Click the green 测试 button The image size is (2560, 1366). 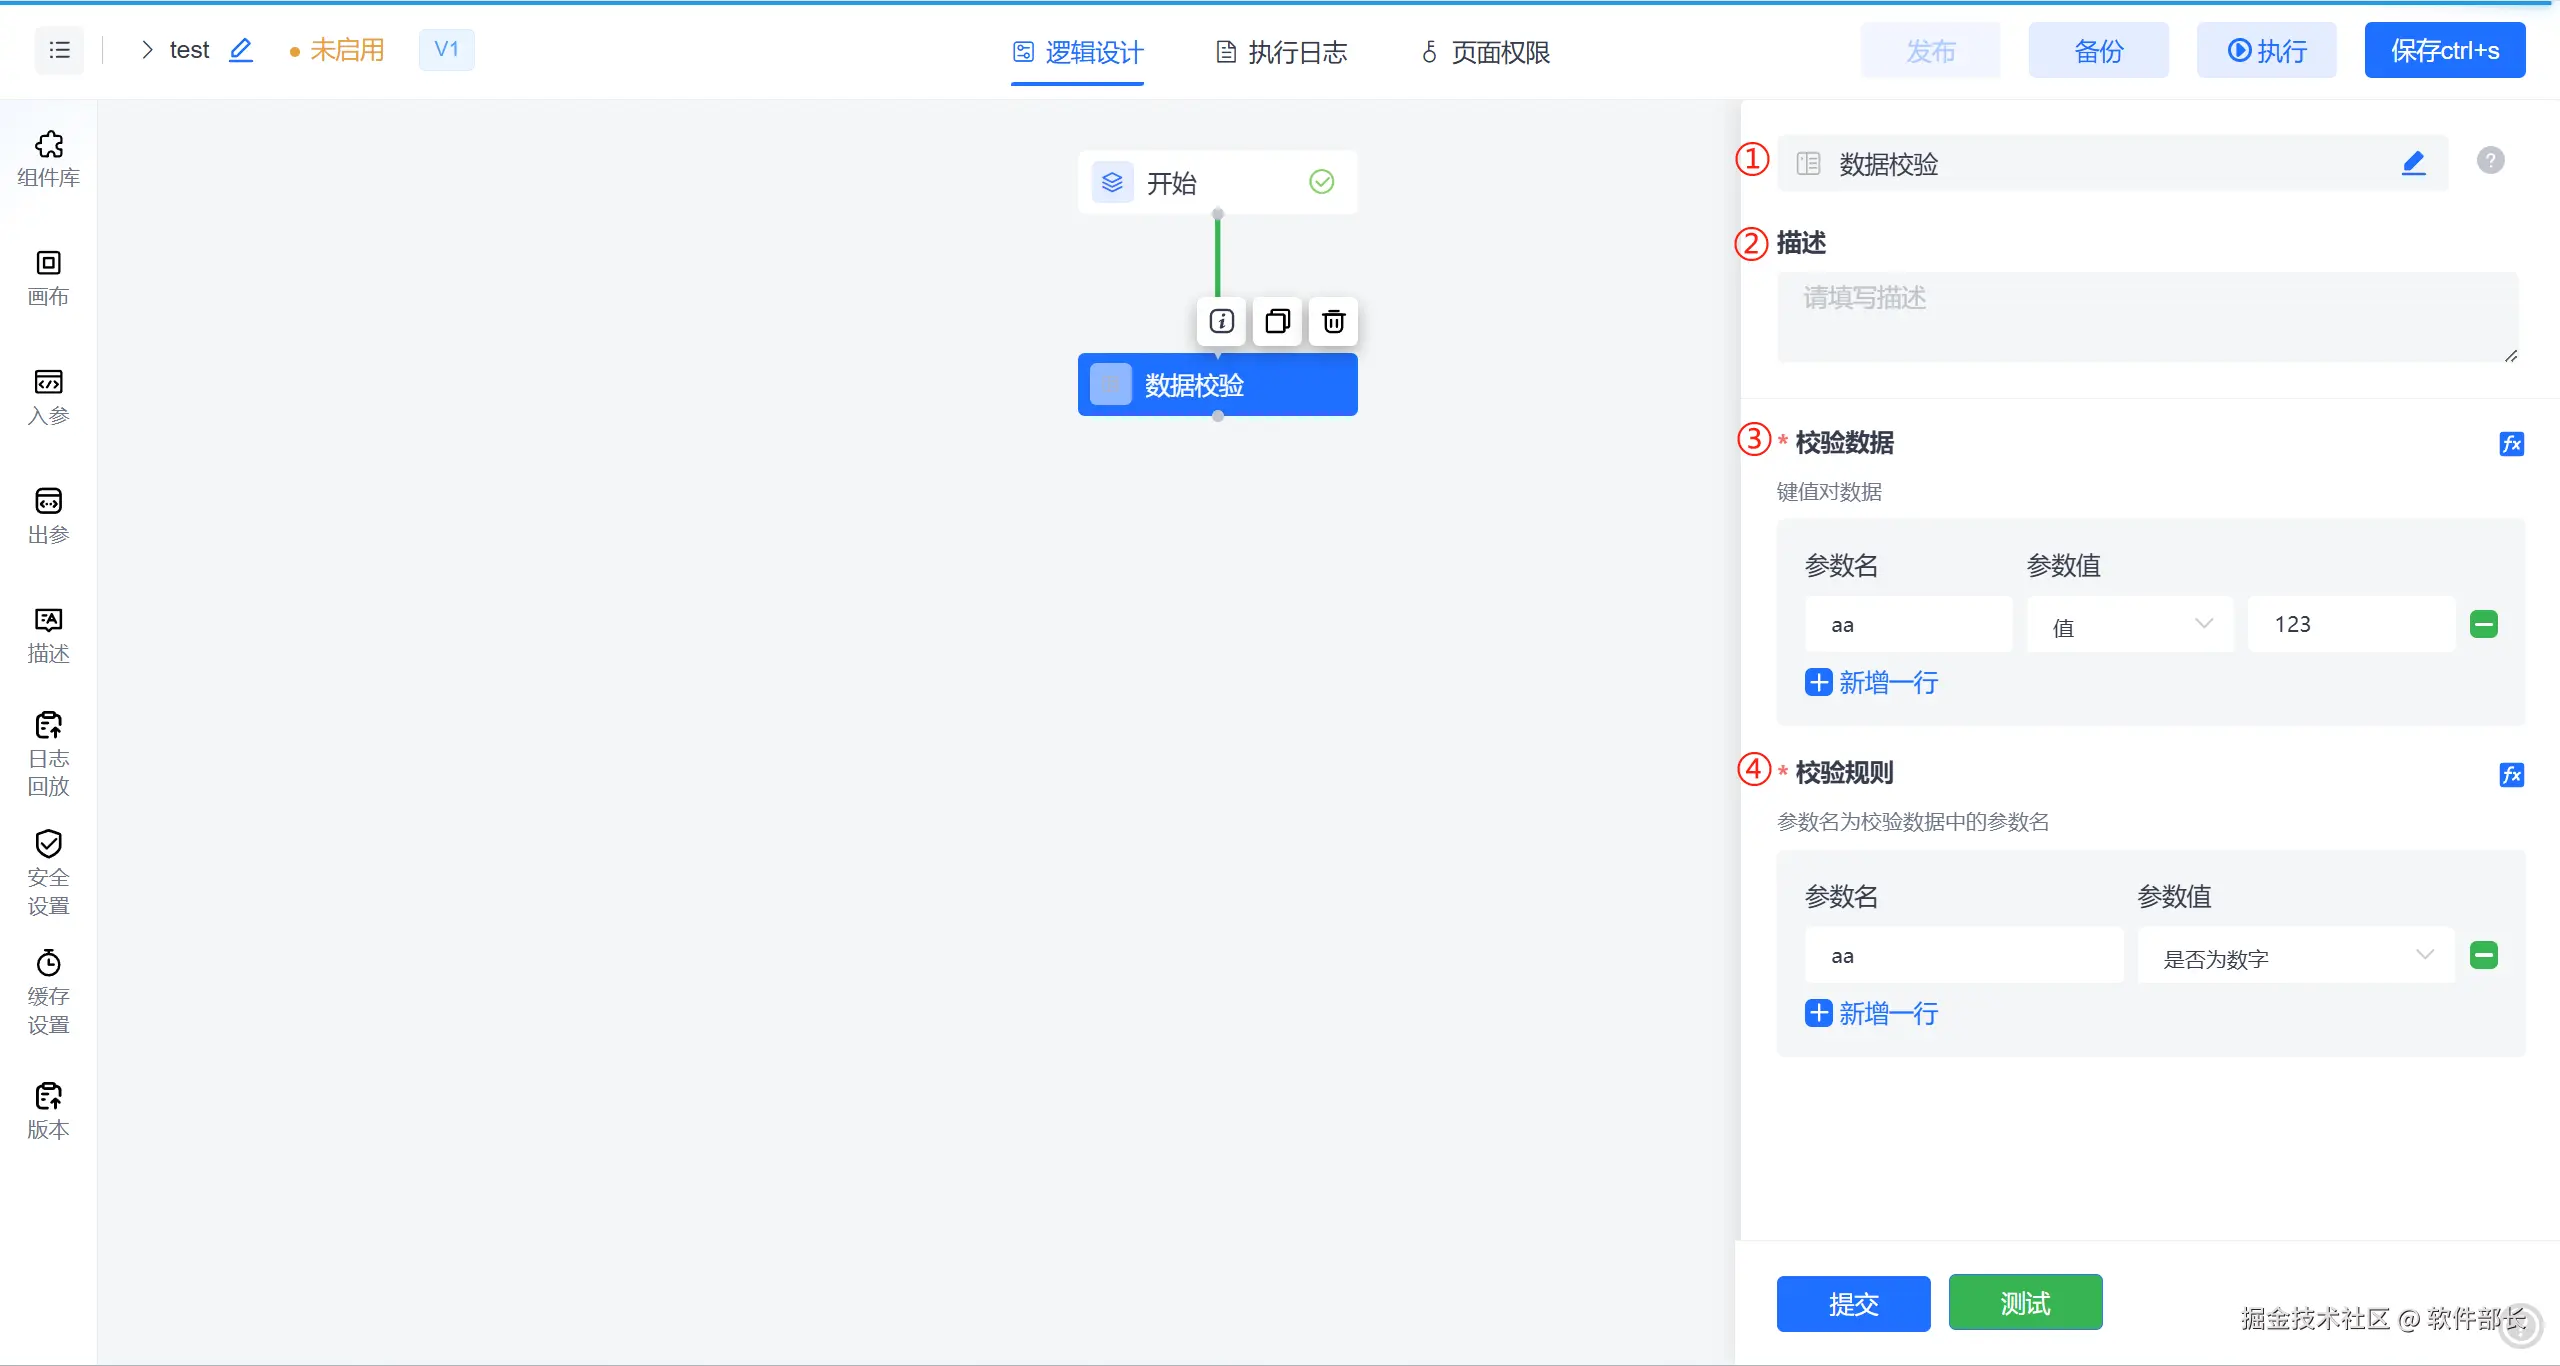point(2025,1302)
